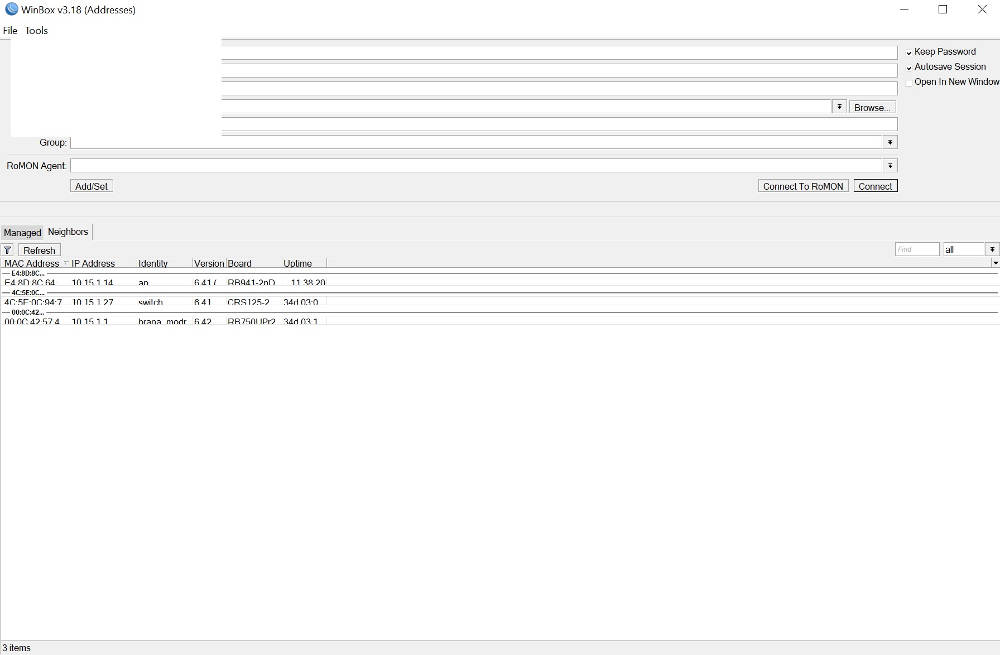Switch to the Managed tab
Screen dimensions: 1000x655
(x=22, y=232)
